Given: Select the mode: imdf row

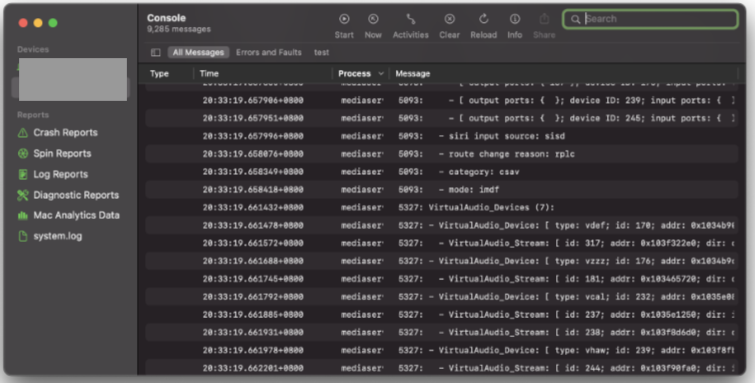Looking at the screenshot, I should click(x=442, y=189).
